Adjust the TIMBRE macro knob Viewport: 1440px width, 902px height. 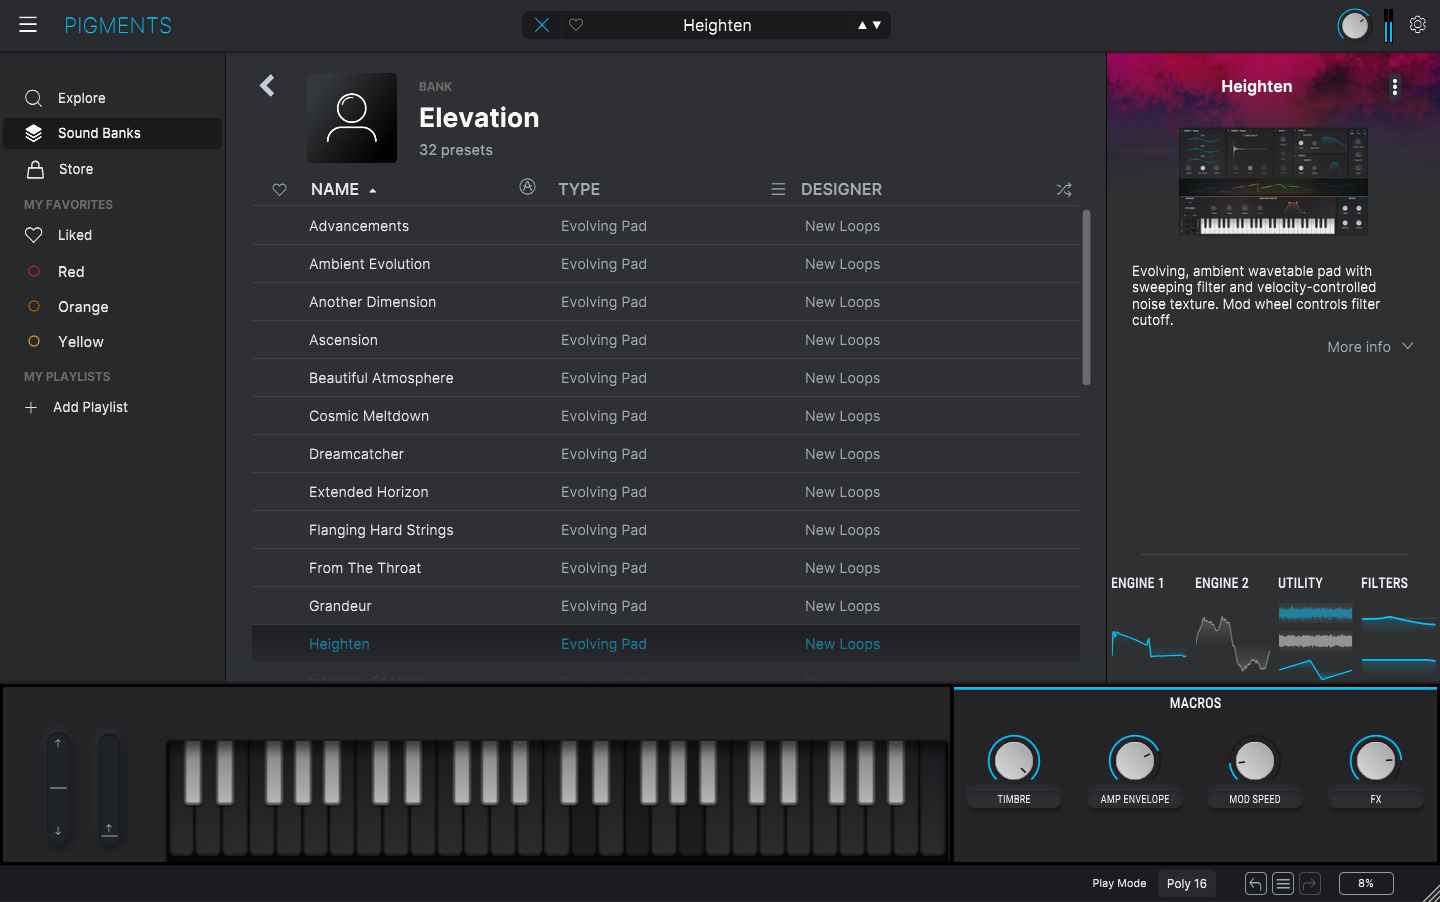1014,760
